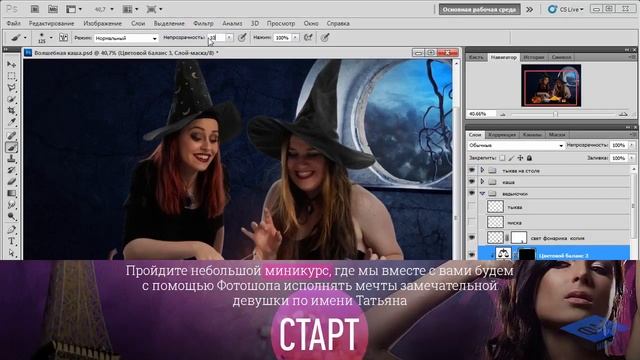
Task: Toggle lock image pixels
Action: (x=511, y=158)
